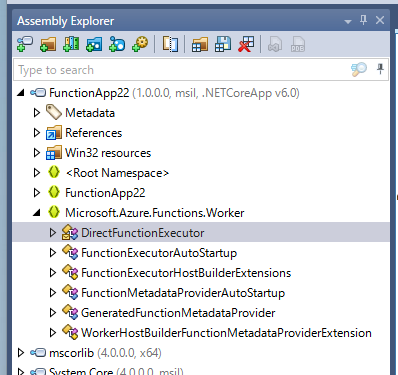Collapse the Microsoft.Azure.Functions.Worker namespace

(37, 213)
